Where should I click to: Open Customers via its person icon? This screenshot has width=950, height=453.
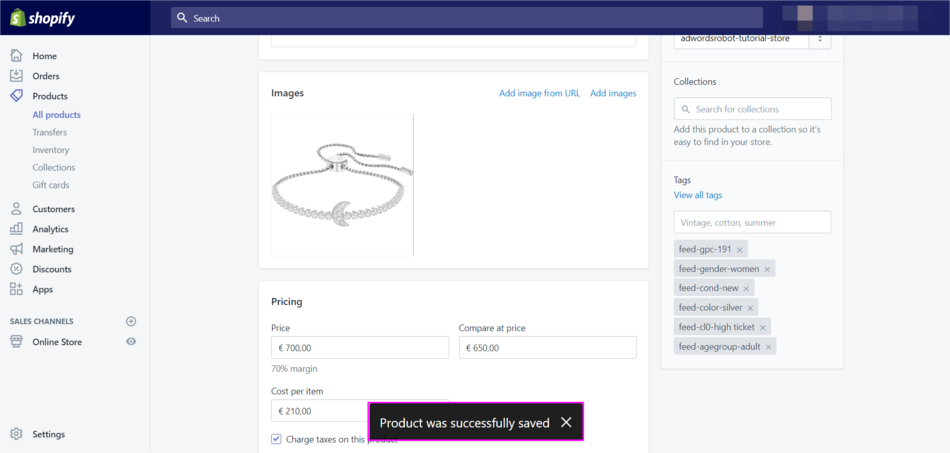(16, 209)
